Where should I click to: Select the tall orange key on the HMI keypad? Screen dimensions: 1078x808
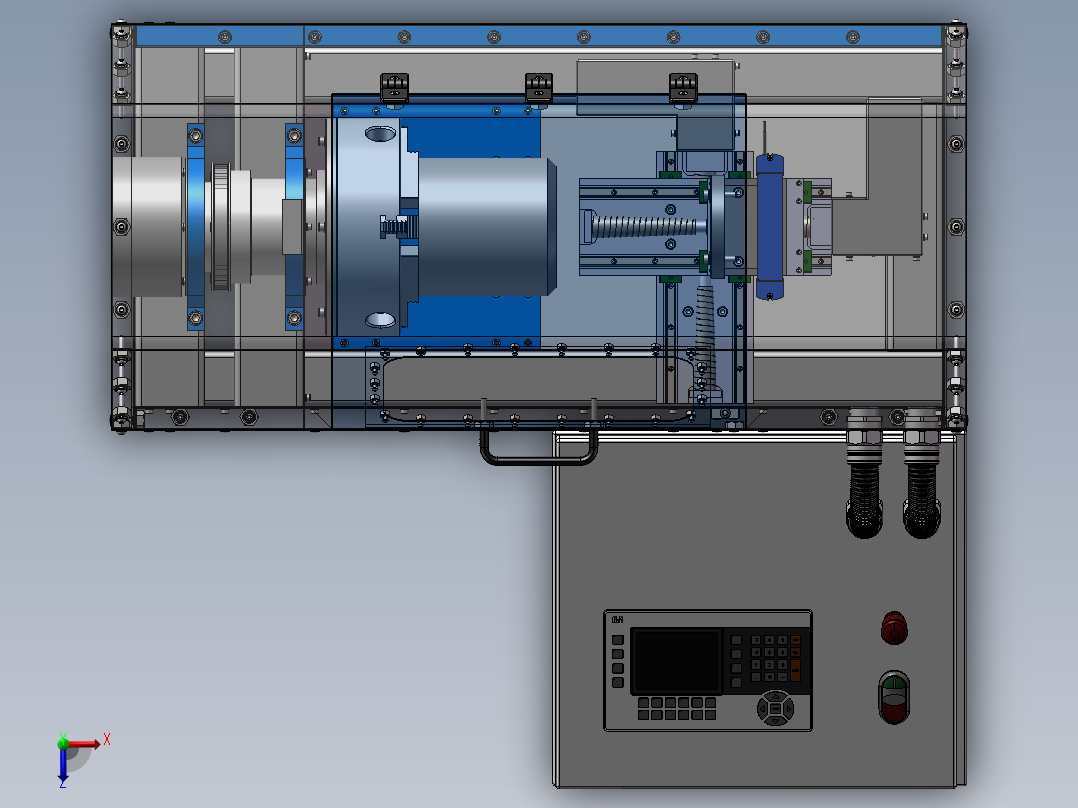(795, 670)
